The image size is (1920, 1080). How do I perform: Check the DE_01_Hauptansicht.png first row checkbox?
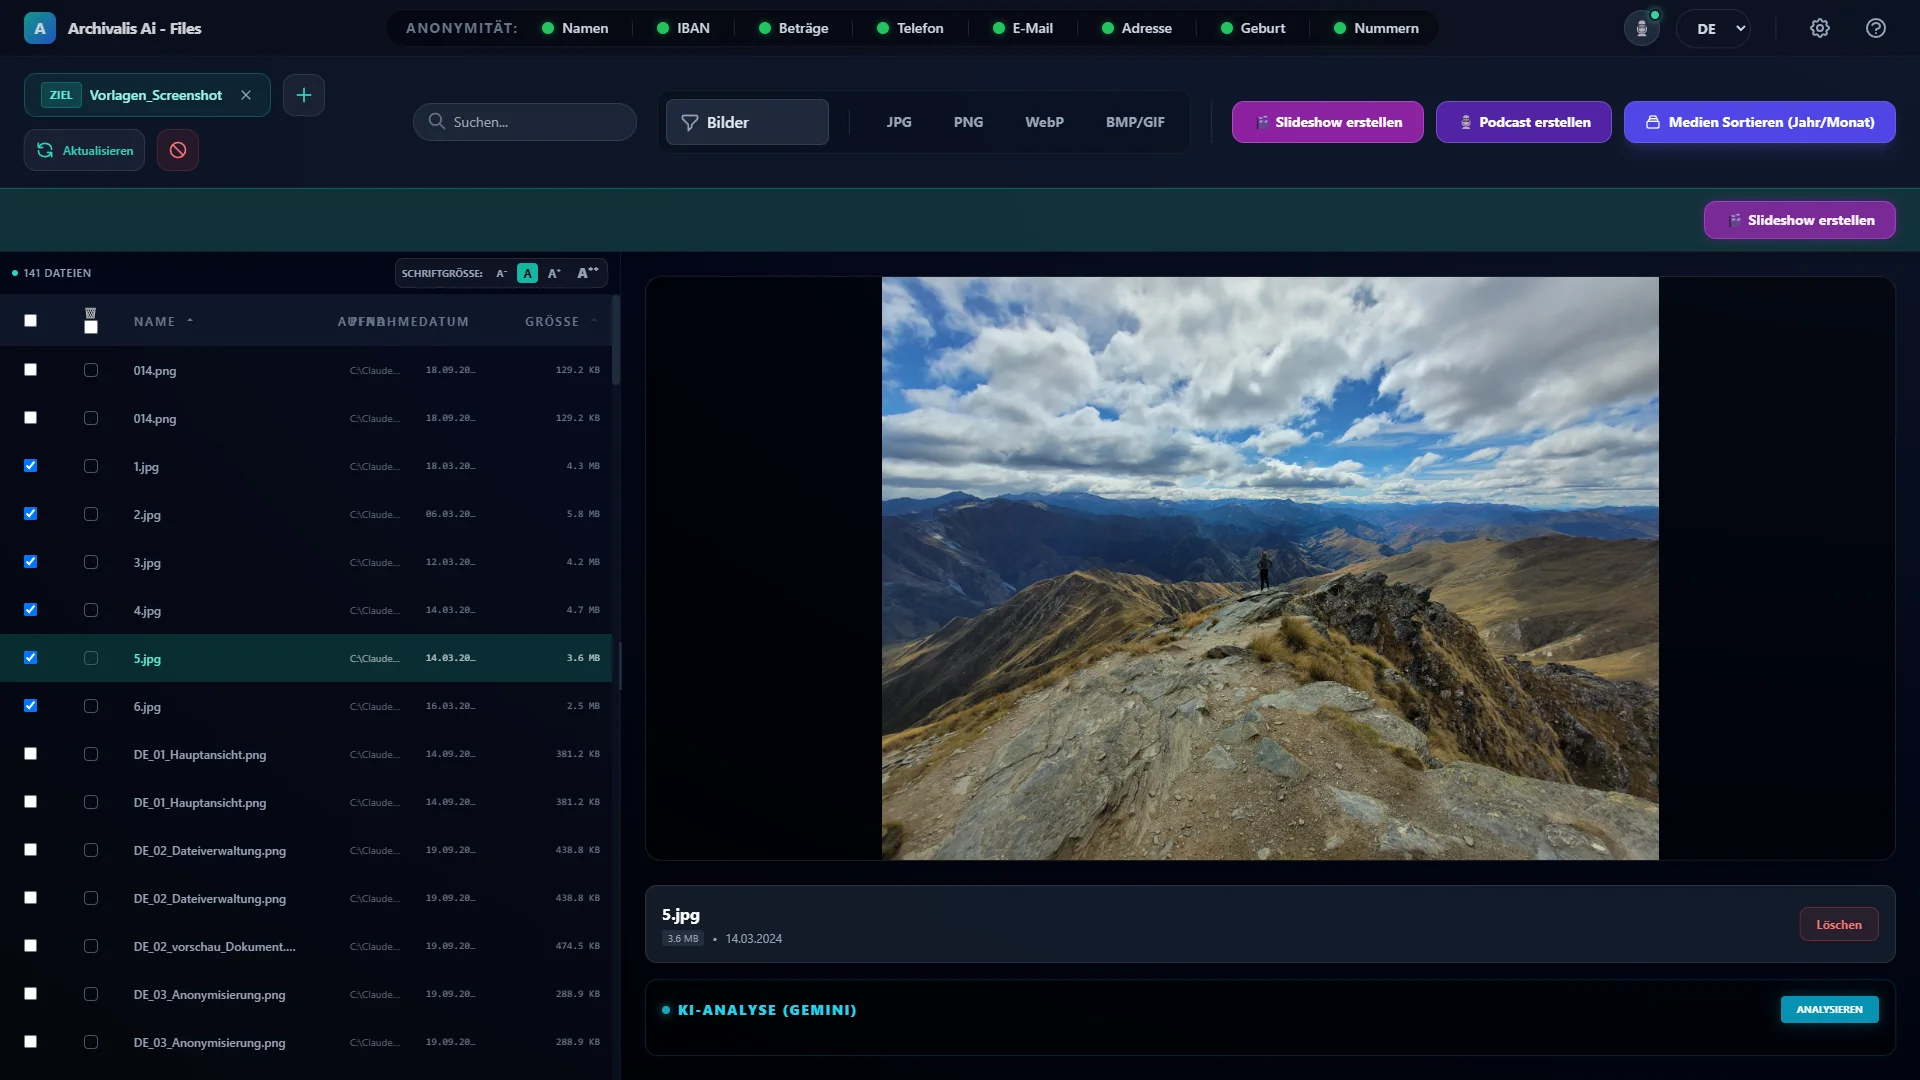[30, 754]
